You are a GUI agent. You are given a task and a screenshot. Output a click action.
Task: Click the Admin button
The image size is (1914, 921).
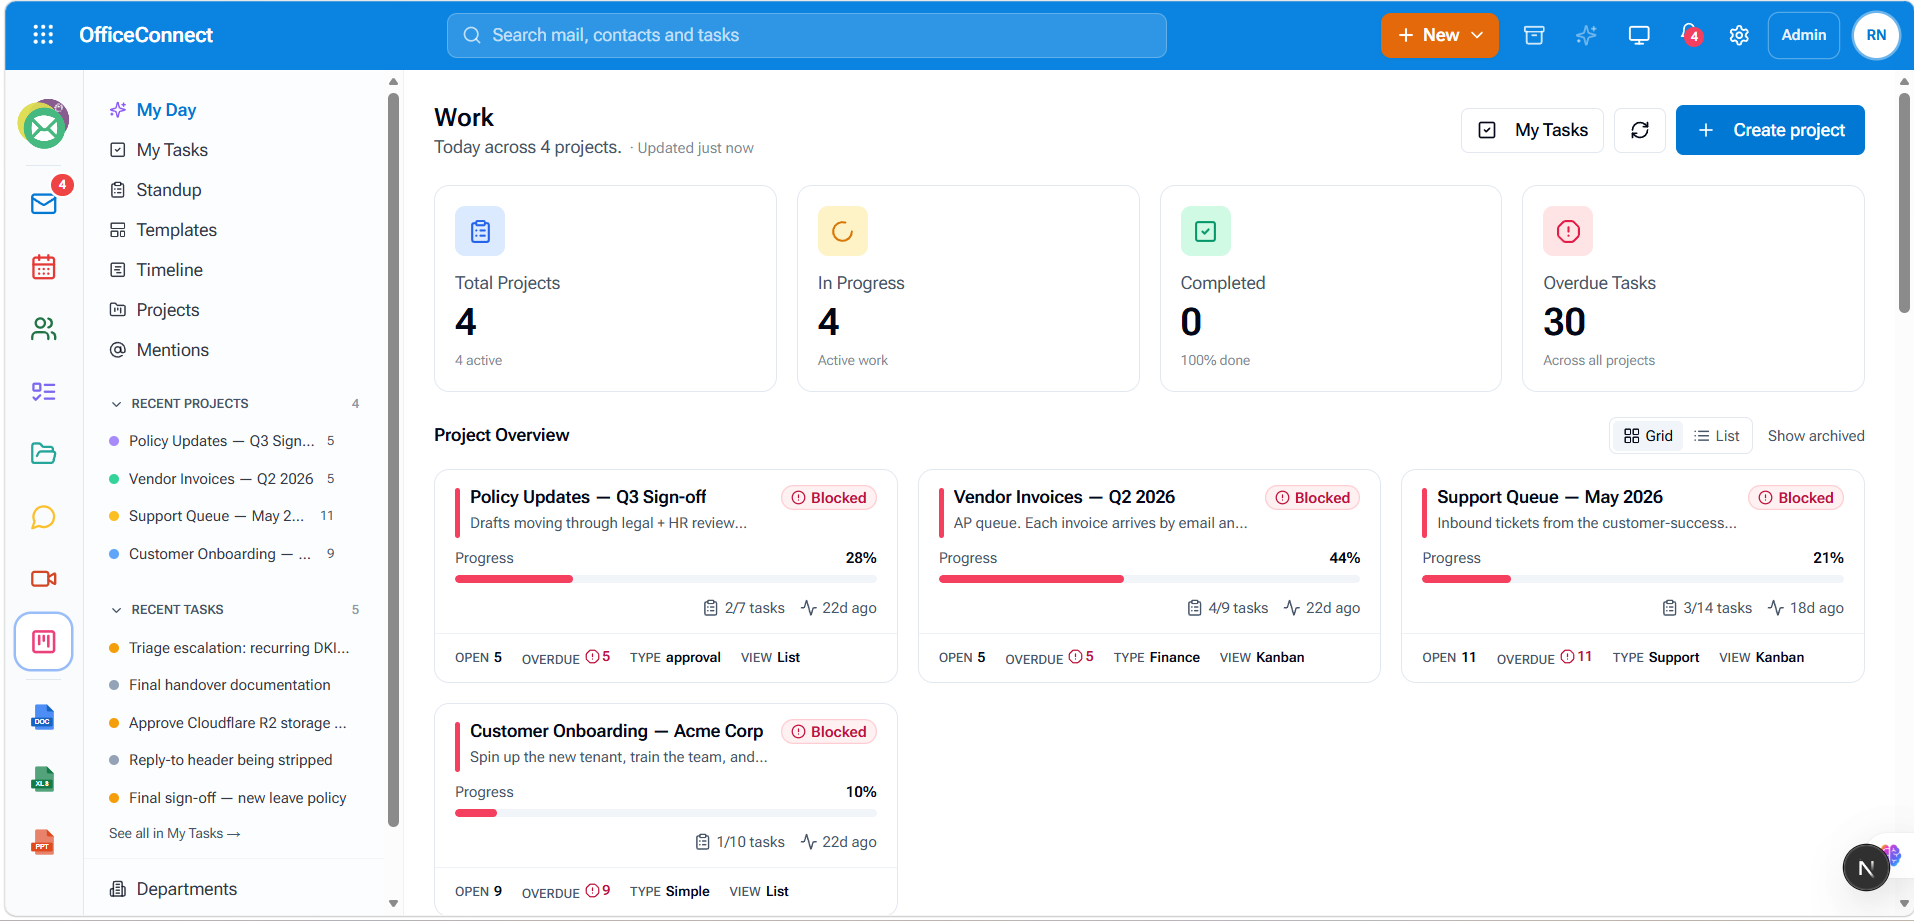tap(1804, 35)
